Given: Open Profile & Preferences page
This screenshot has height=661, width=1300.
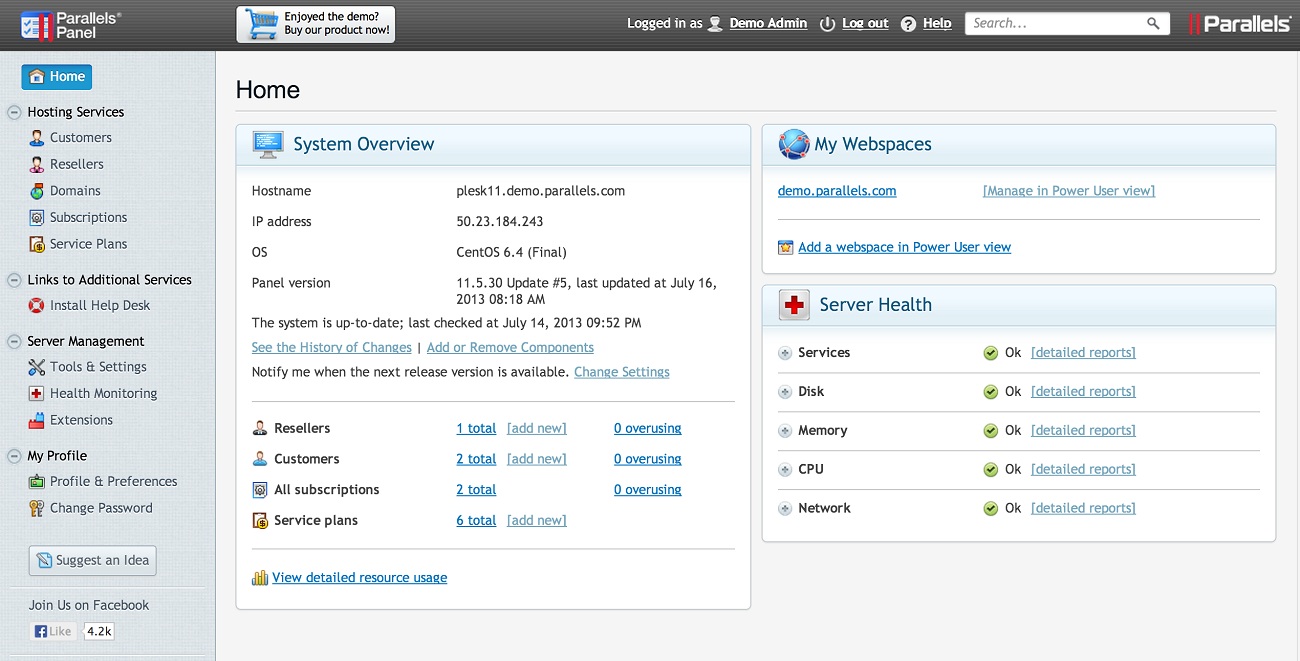Looking at the screenshot, I should 113,482.
